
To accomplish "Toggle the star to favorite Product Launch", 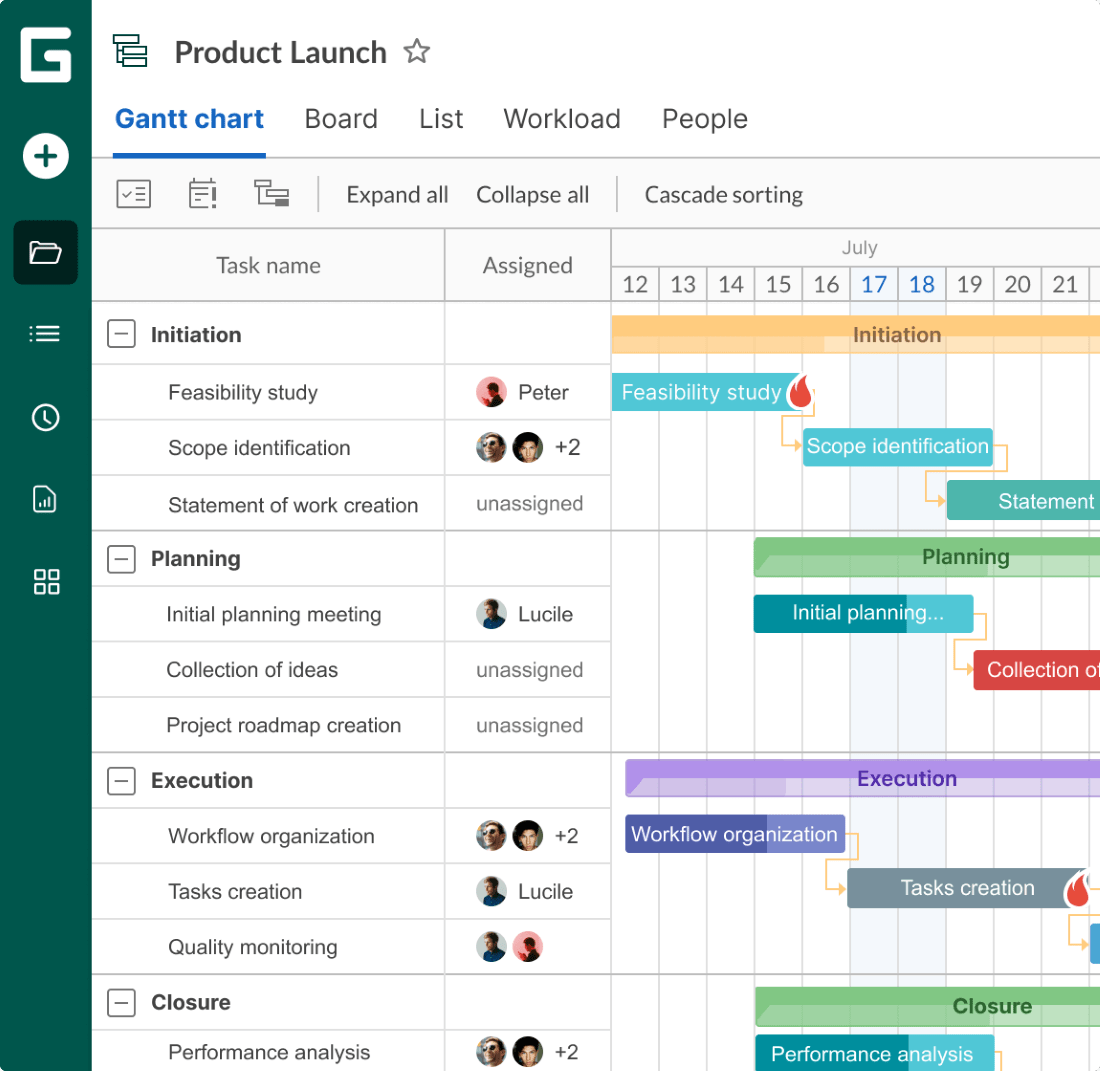I will (x=417, y=51).
